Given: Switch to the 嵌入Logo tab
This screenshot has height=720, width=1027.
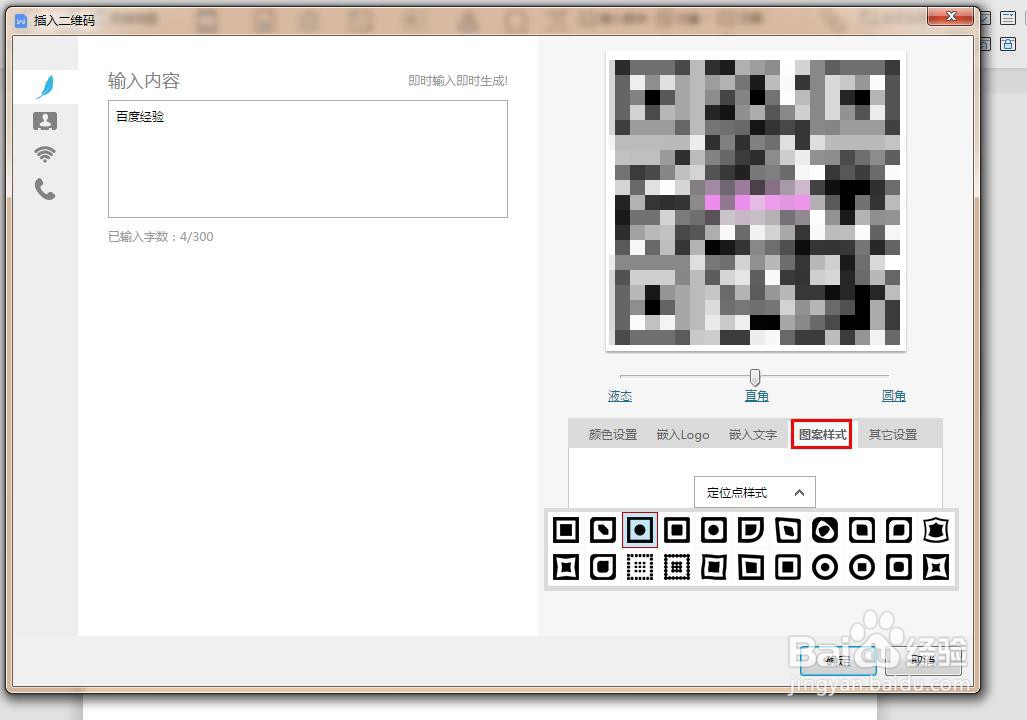Looking at the screenshot, I should (683, 434).
